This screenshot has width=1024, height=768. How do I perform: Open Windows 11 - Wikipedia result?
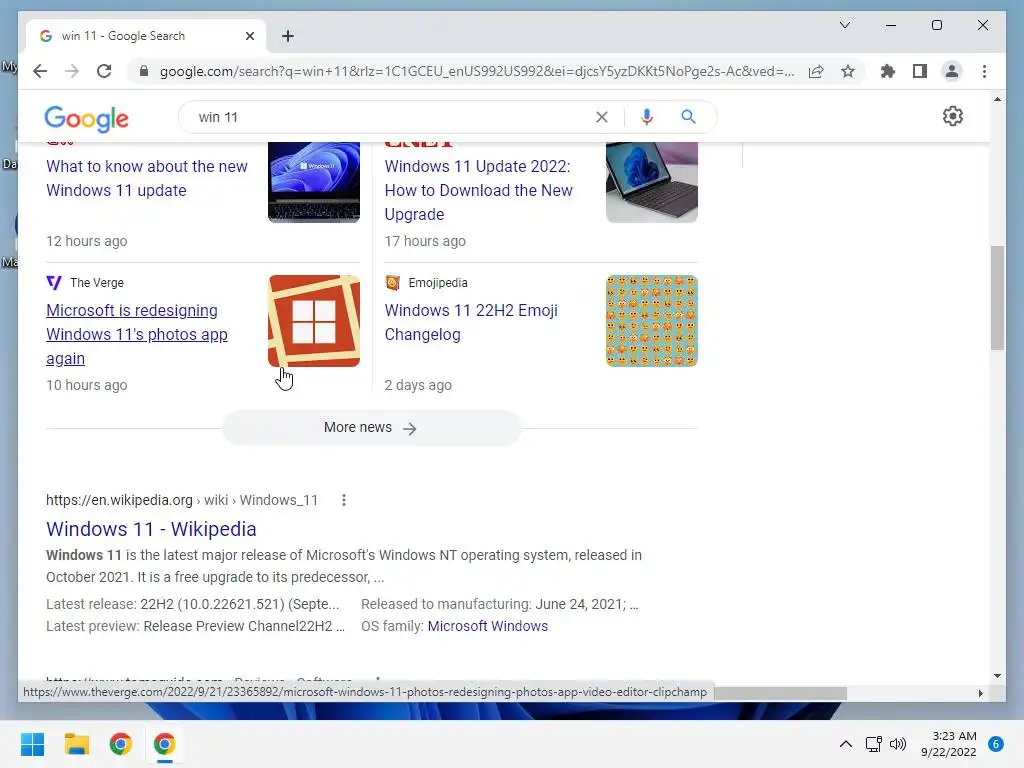click(151, 529)
